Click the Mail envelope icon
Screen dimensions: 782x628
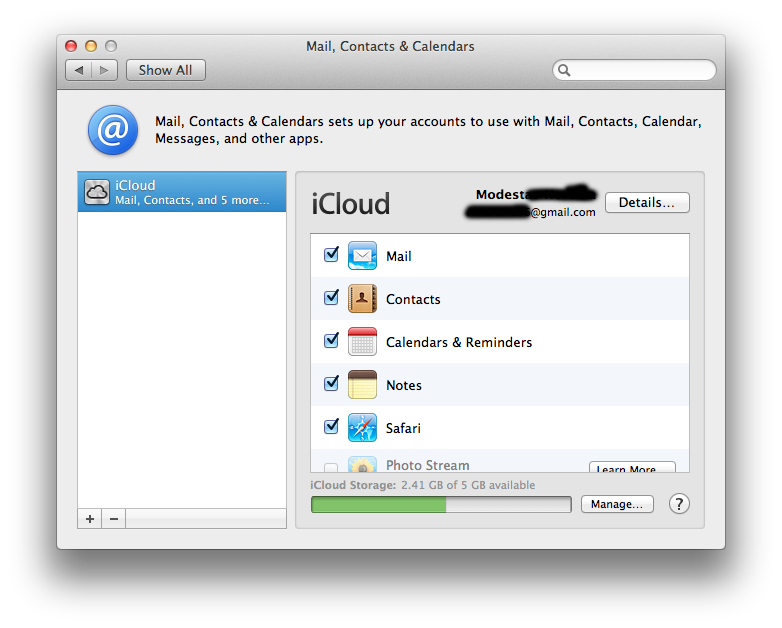pos(362,255)
